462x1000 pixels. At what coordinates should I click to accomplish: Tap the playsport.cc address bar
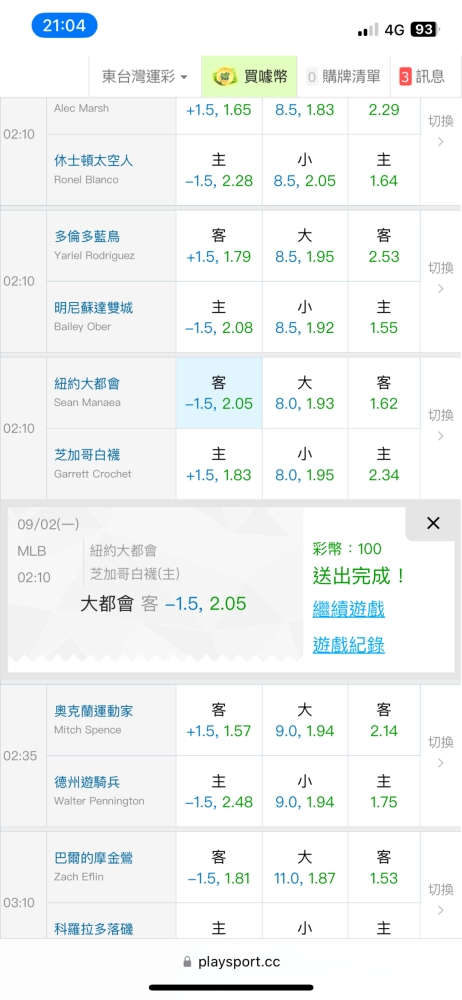[x=231, y=961]
